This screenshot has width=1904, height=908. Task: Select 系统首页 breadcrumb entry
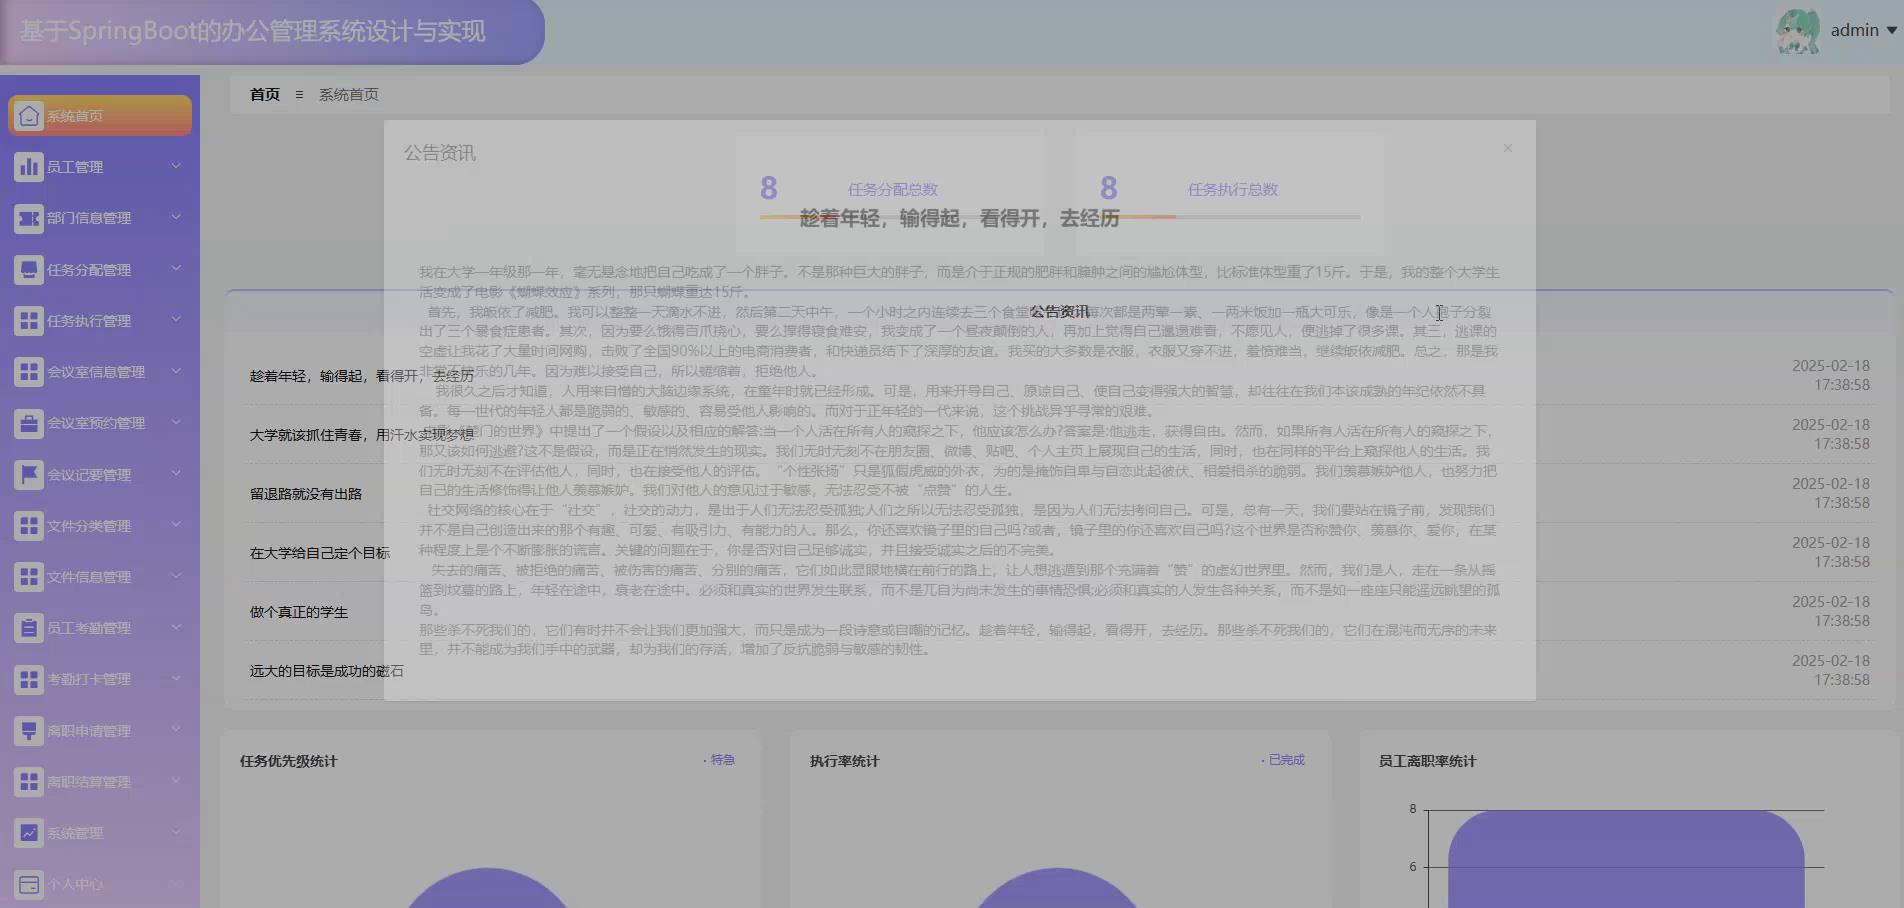(348, 94)
